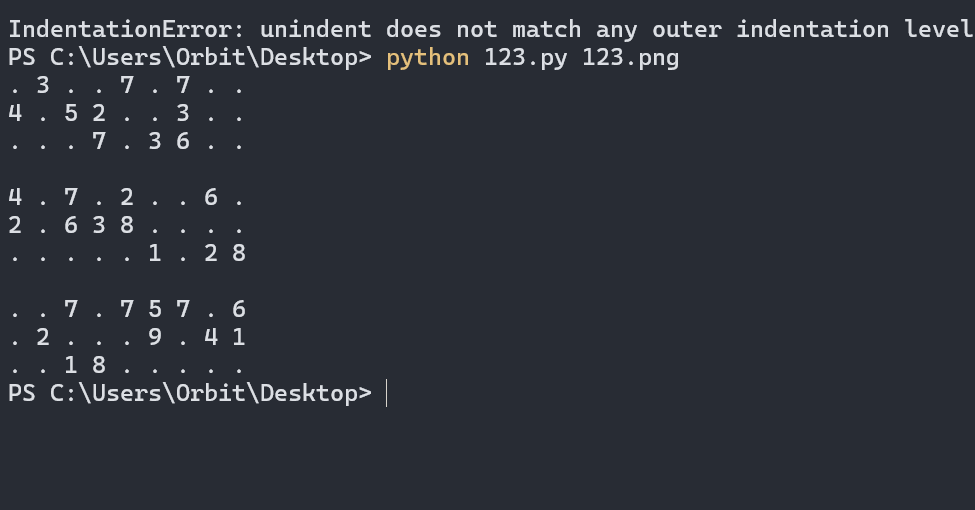Click the bottom PS Desktop prompt path text
This screenshot has height=510, width=975.
(190, 394)
